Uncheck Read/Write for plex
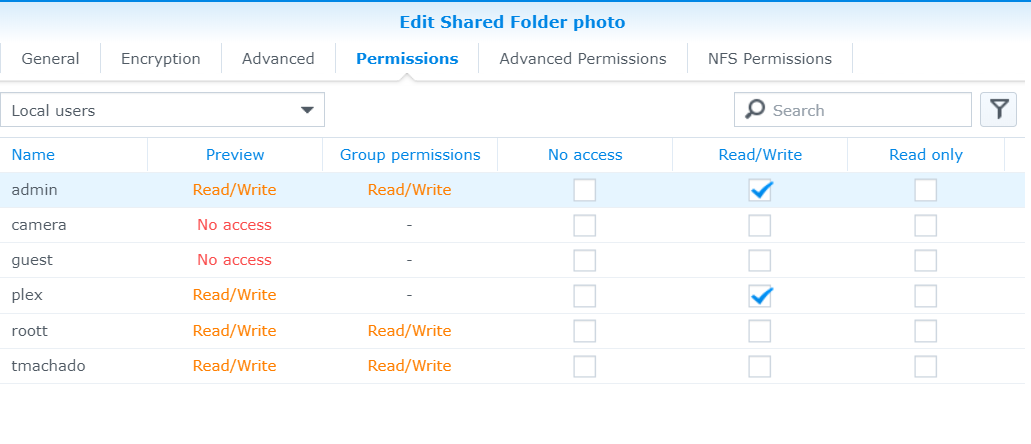 click(x=760, y=295)
